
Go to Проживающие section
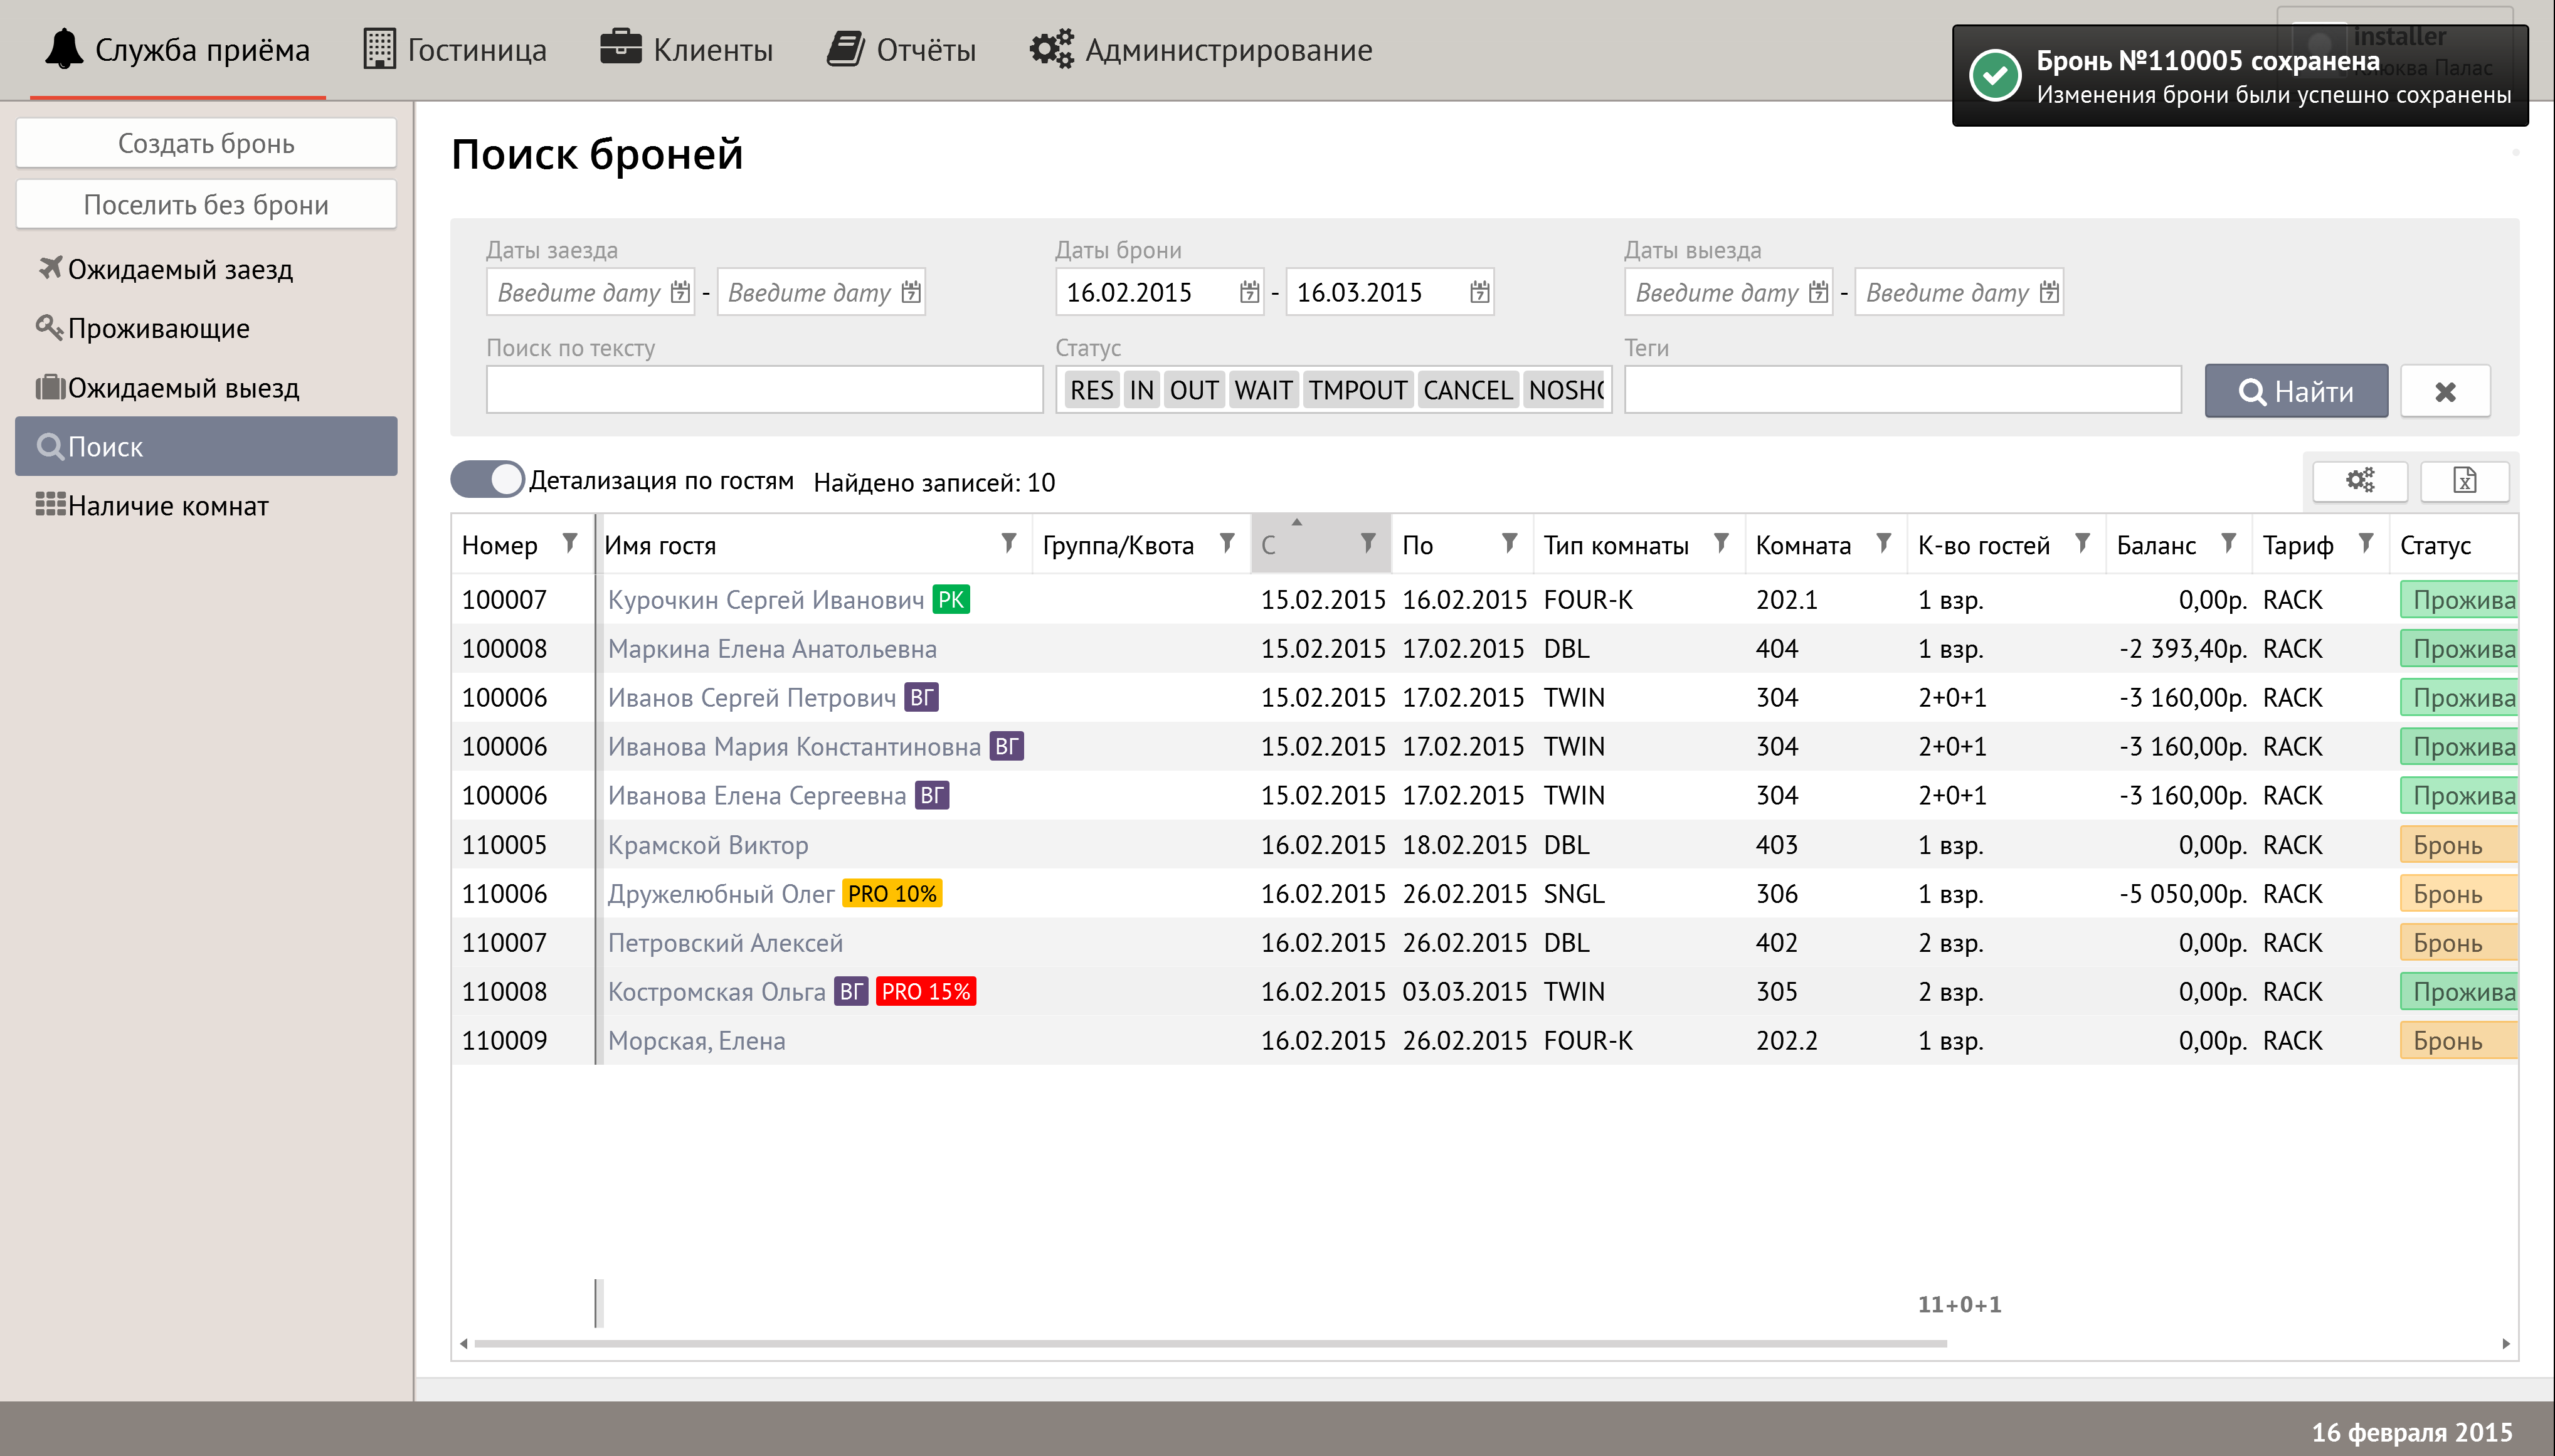[x=206, y=328]
